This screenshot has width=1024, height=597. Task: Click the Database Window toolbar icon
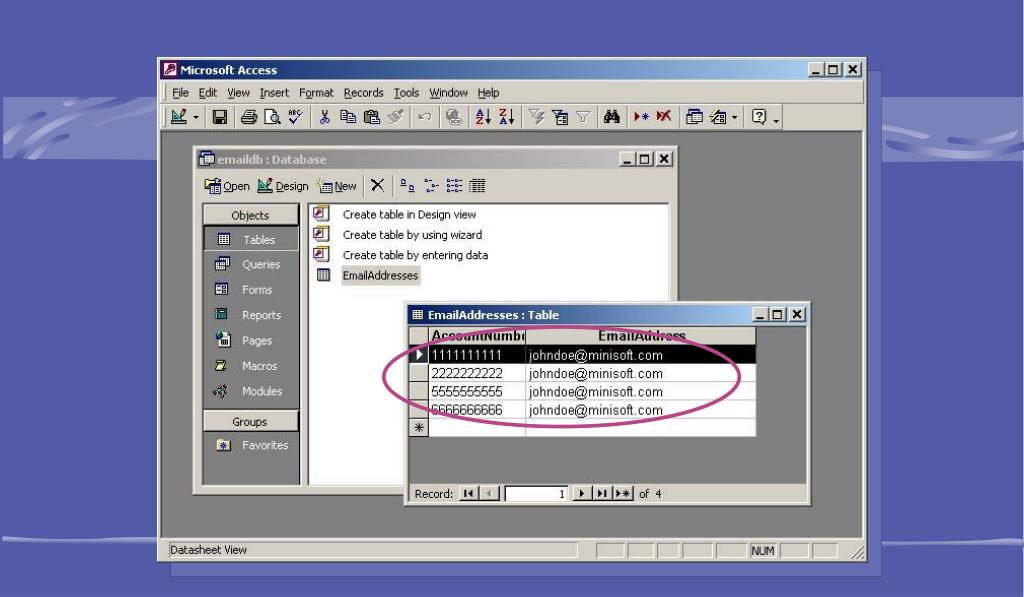[694, 117]
